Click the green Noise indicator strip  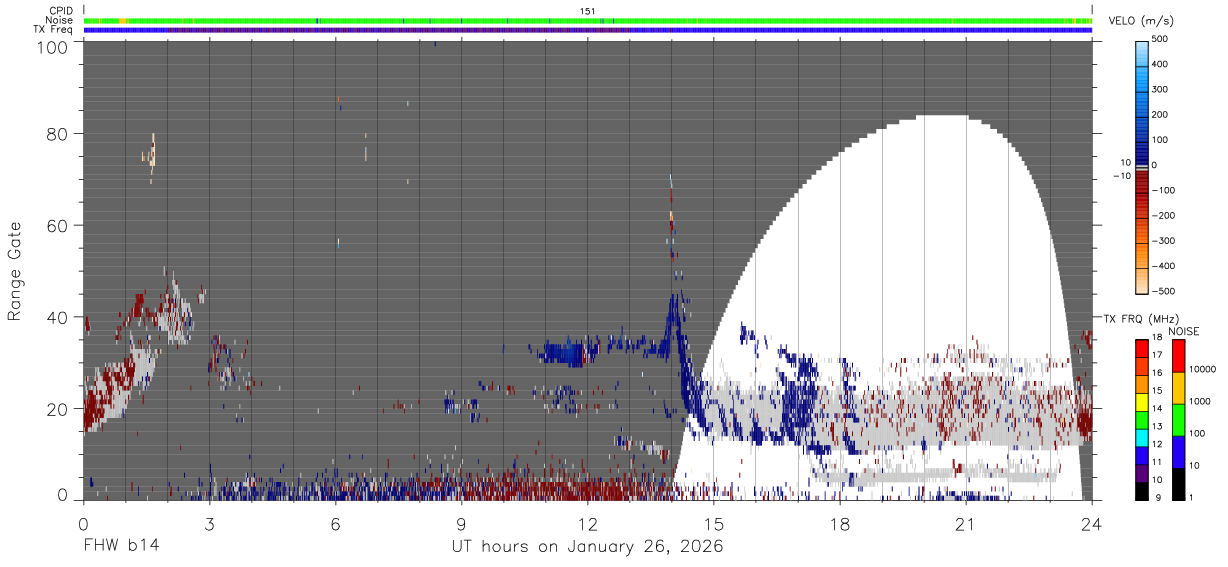588,20
